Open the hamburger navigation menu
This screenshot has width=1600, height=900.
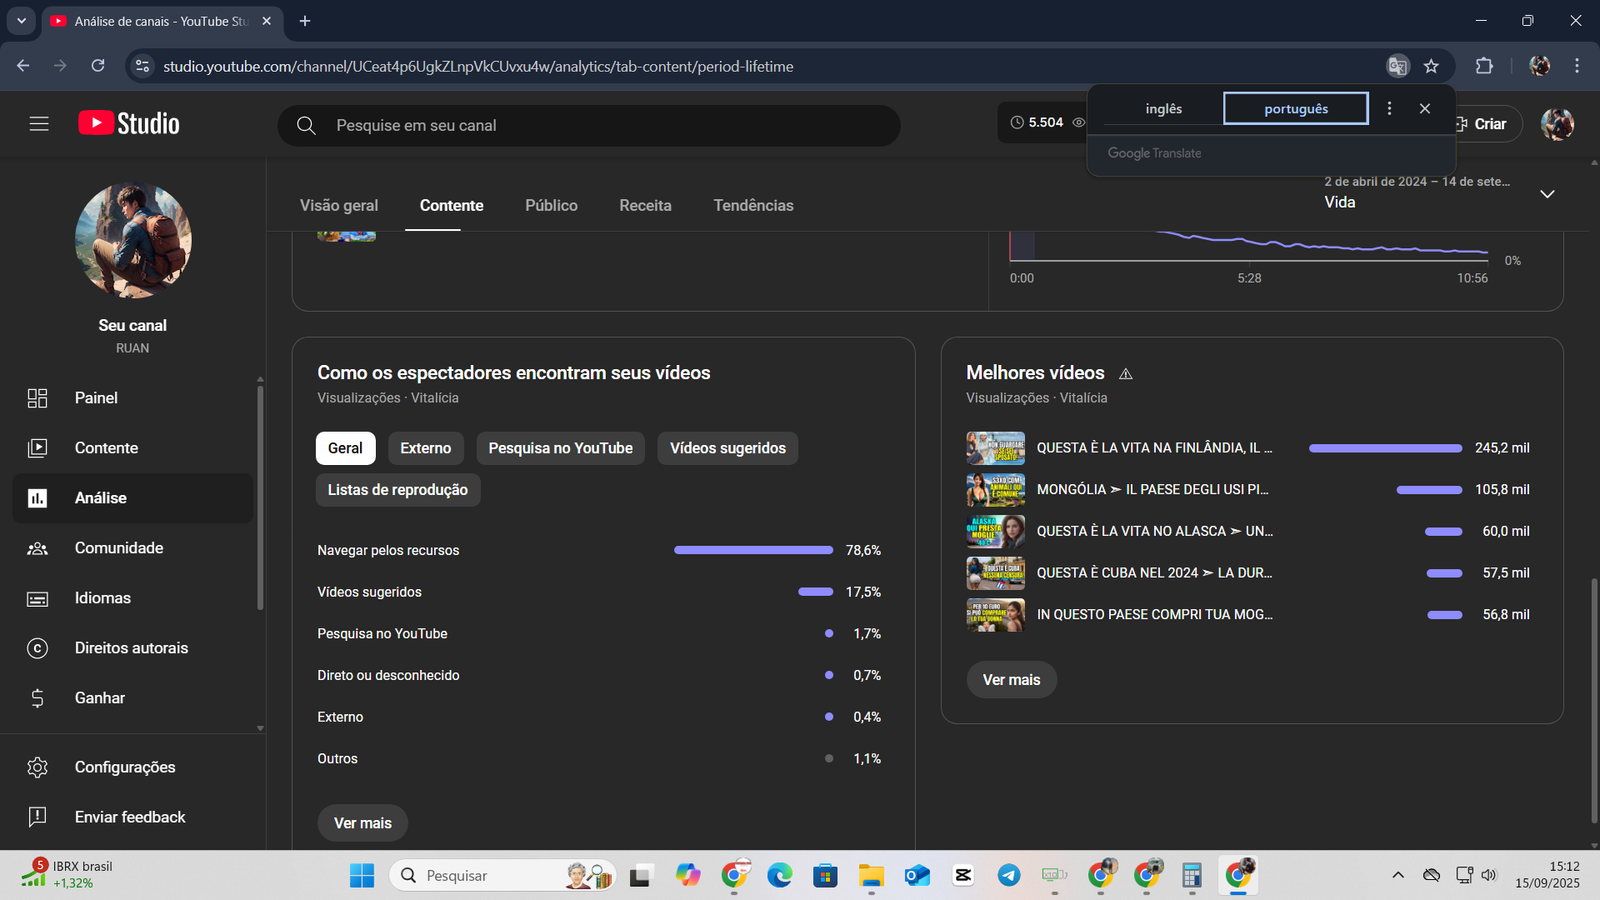(39, 124)
